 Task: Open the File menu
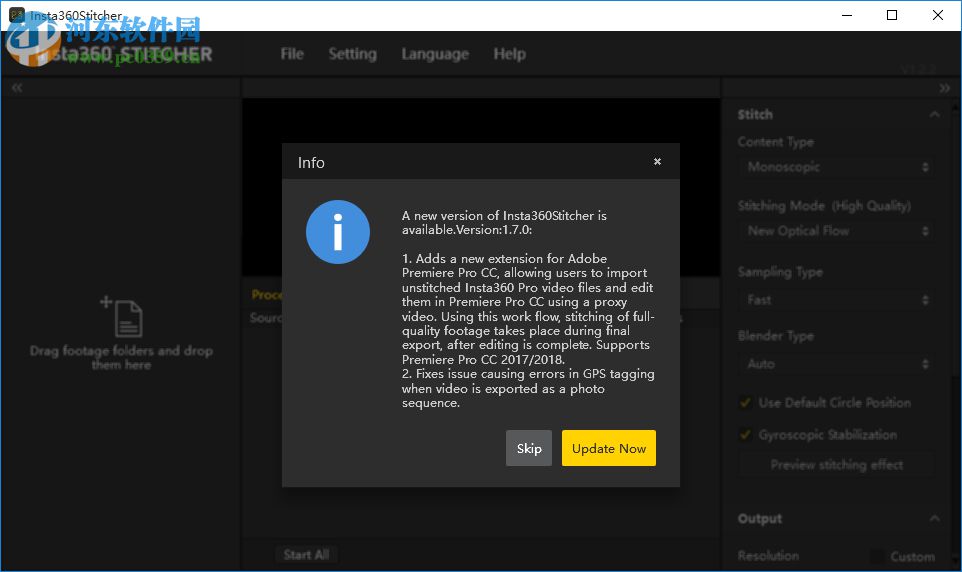(x=292, y=54)
